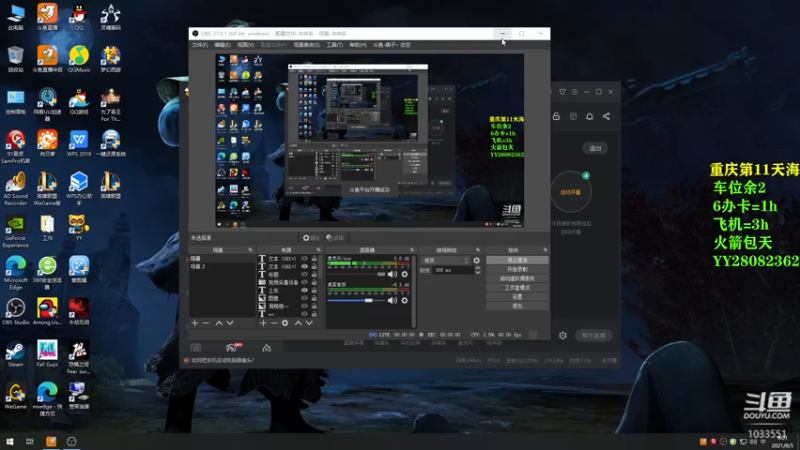Toggle the lock of the 图像 source
The width and height of the screenshot is (800, 450).
coord(314,298)
